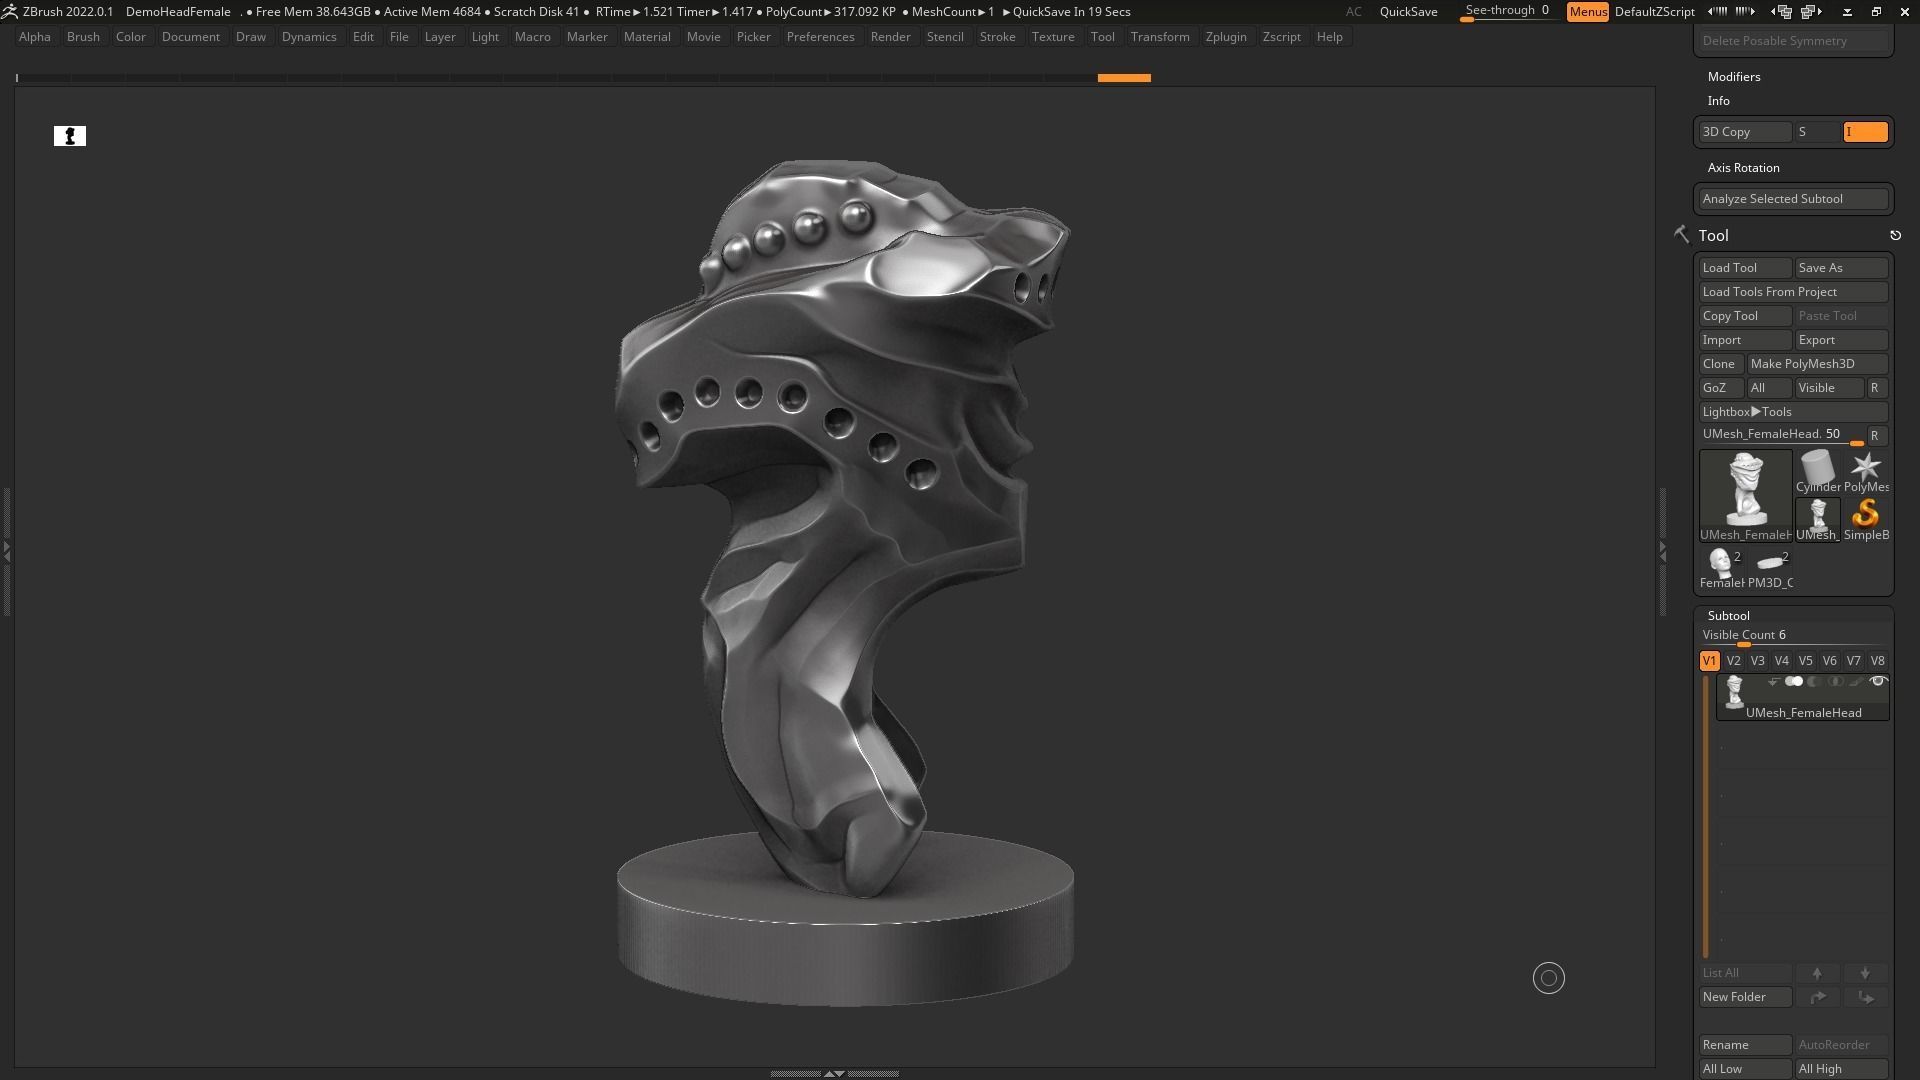This screenshot has height=1080, width=1920.
Task: Select the small UMesh_ tool thumbnail
Action: [x=1817, y=519]
